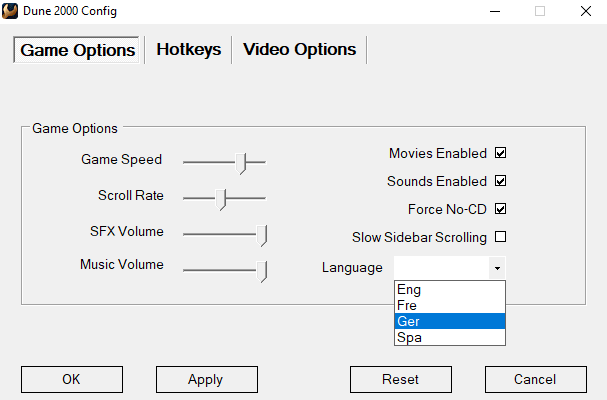
Task: Click the Music Volume slider thumb
Action: coord(263,270)
